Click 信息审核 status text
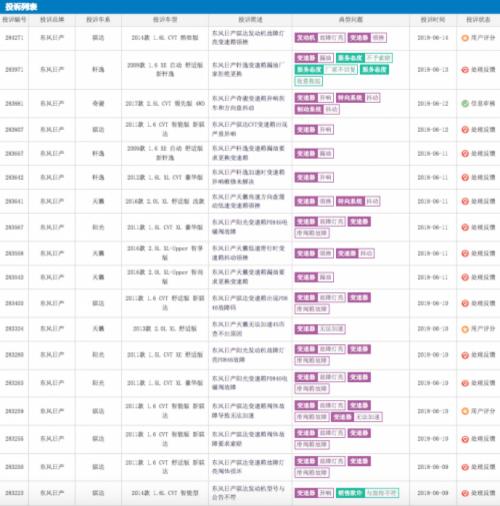500x506 pixels. (483, 104)
